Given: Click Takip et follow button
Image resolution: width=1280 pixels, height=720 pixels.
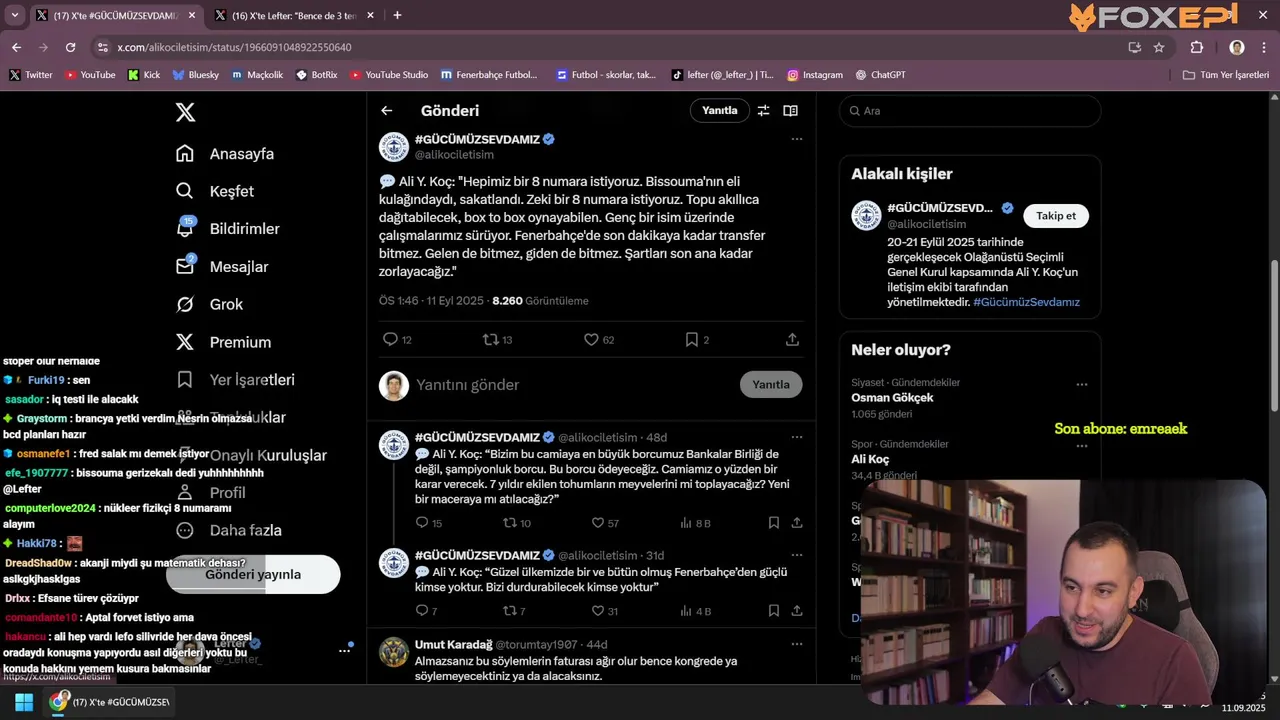Looking at the screenshot, I should [x=1056, y=216].
